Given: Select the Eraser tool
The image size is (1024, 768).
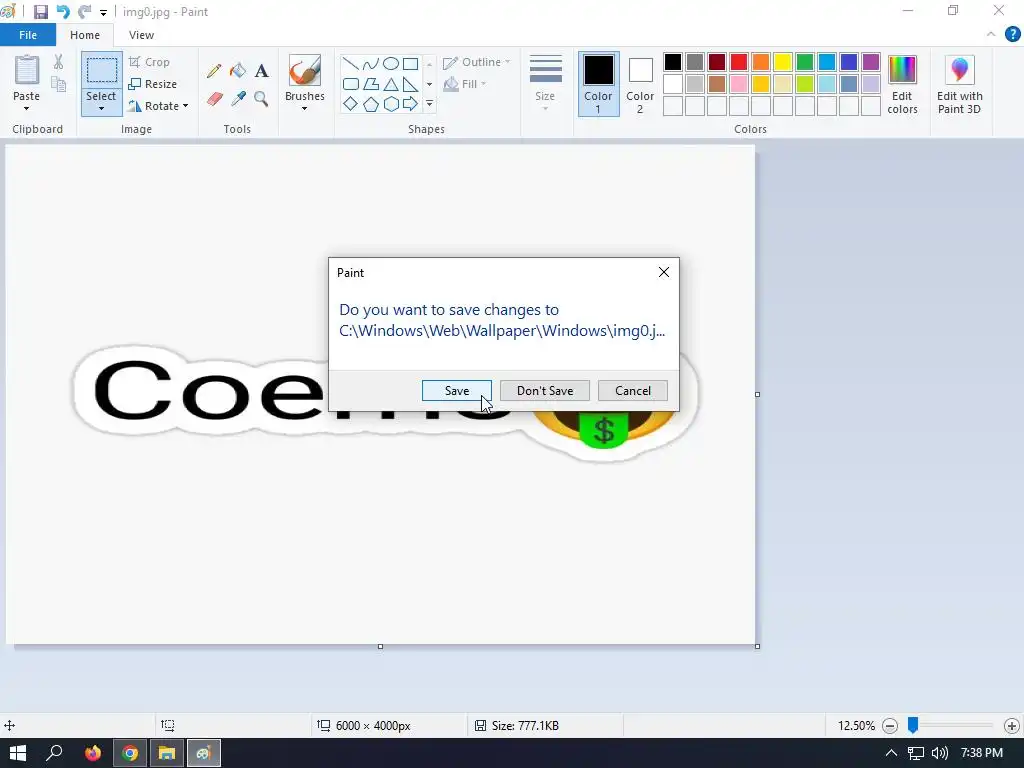Looking at the screenshot, I should pyautogui.click(x=215, y=99).
